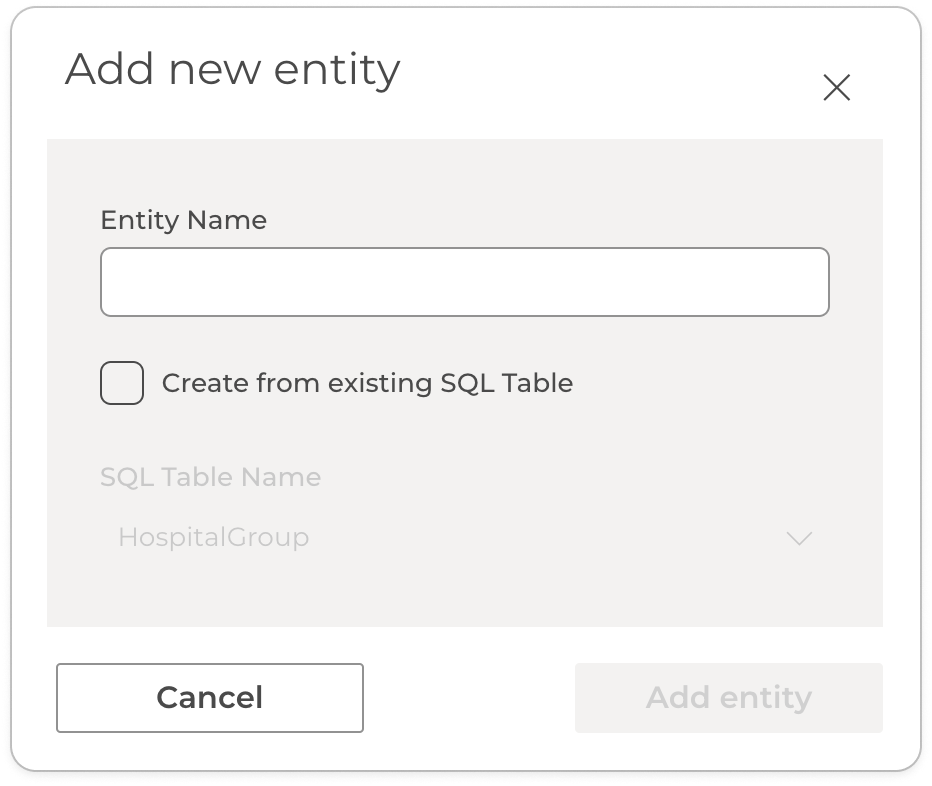Click the "Entity Name" field label
The image size is (932, 786).
(x=183, y=220)
